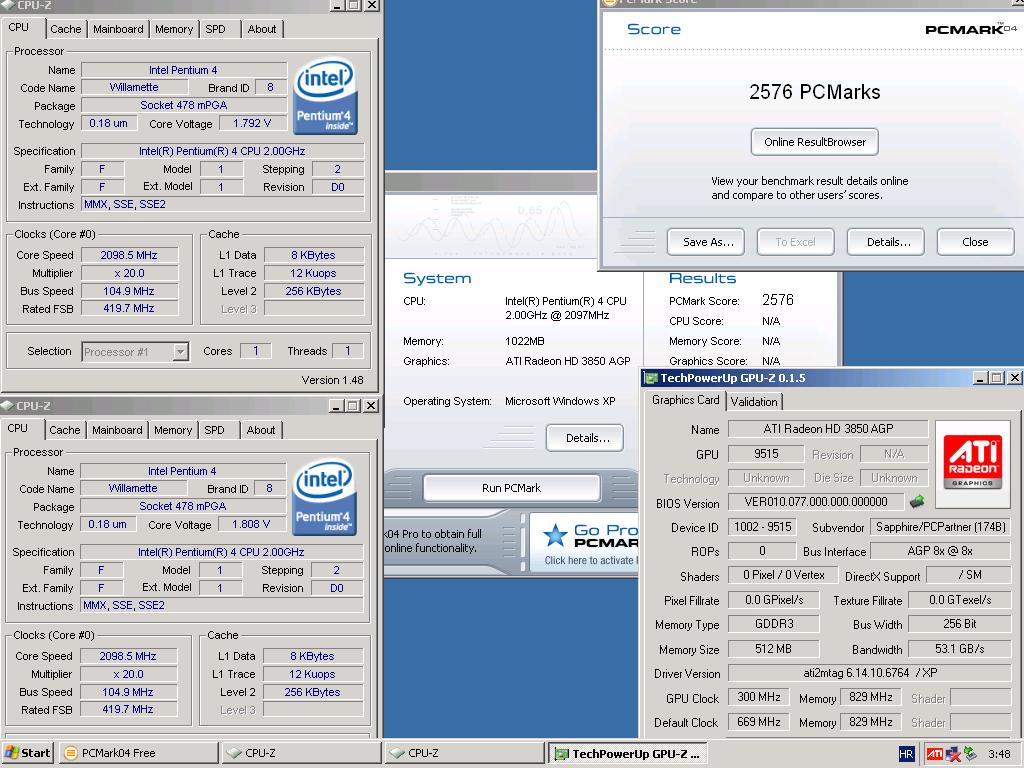Switch to Memory tab in lower CPU-Z window
This screenshot has width=1024, height=768.
click(173, 430)
